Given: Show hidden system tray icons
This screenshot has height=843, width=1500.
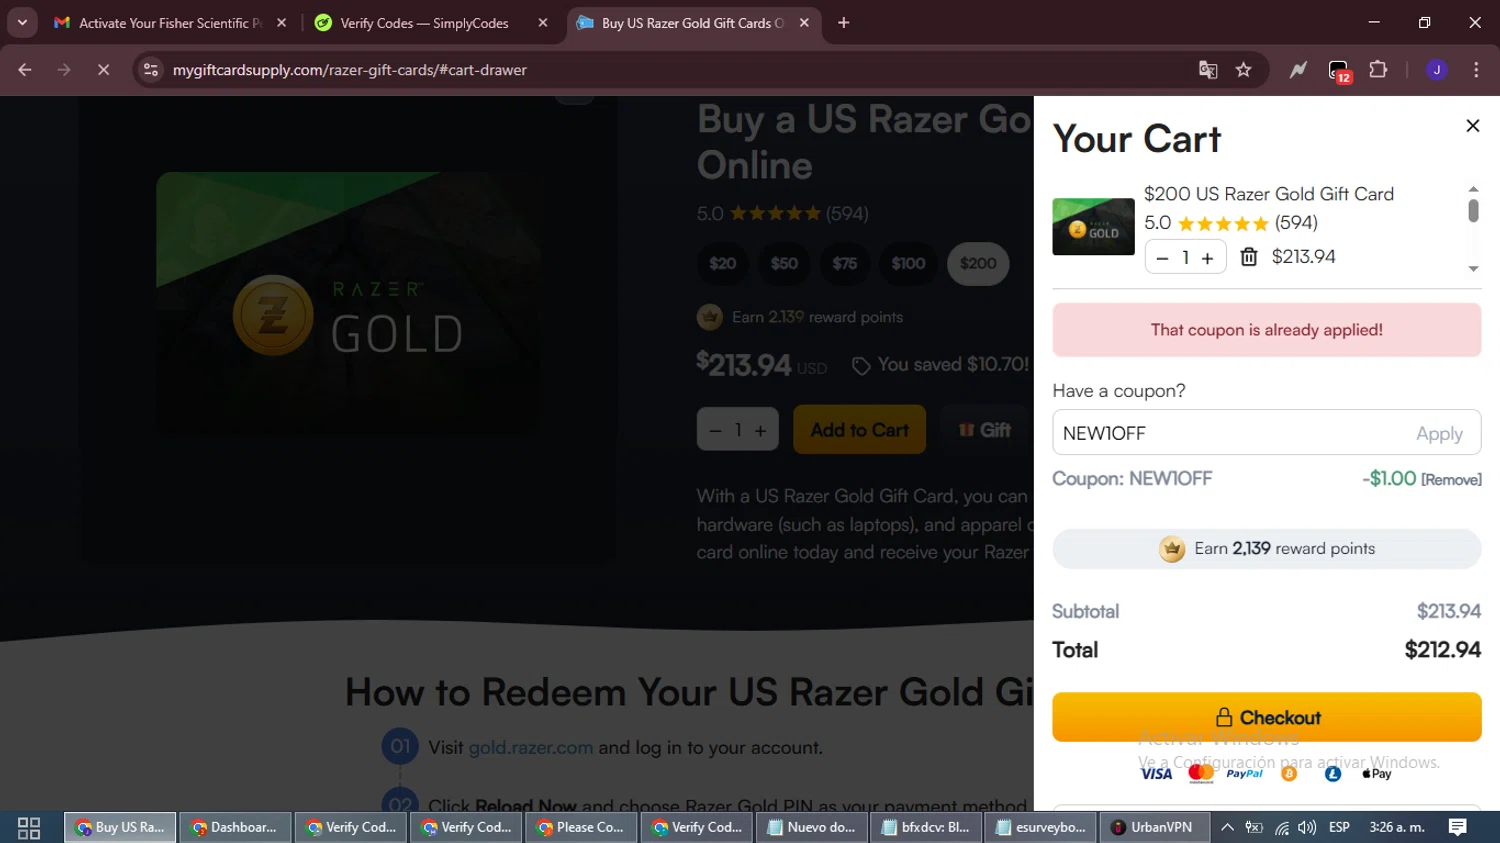Looking at the screenshot, I should (x=1227, y=827).
